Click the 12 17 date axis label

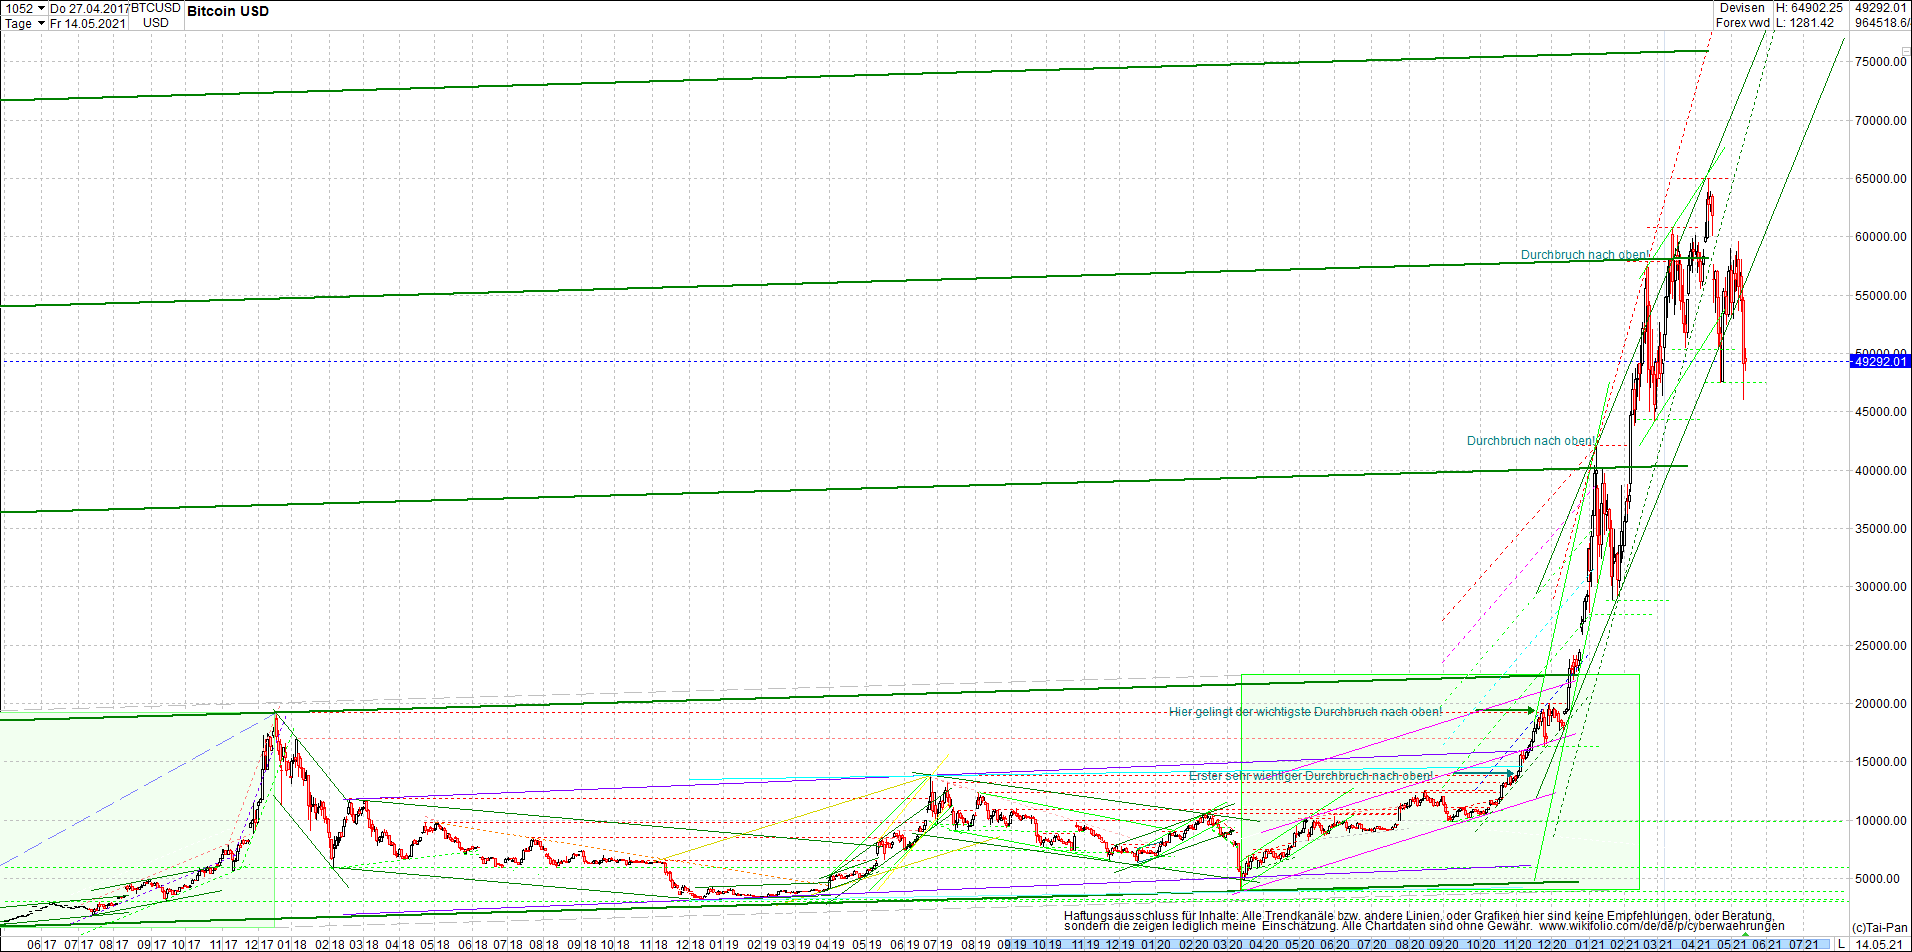pyautogui.click(x=261, y=944)
